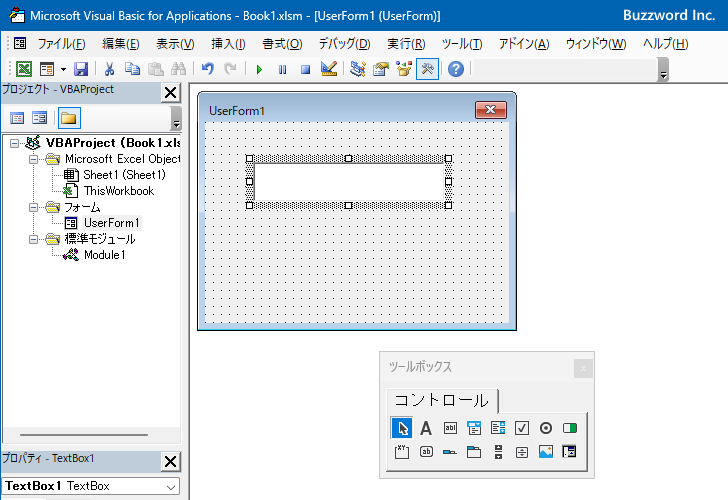Click the form control-menu icon in the menu bar
Screen dimensions: 728x500
pos(20,44)
